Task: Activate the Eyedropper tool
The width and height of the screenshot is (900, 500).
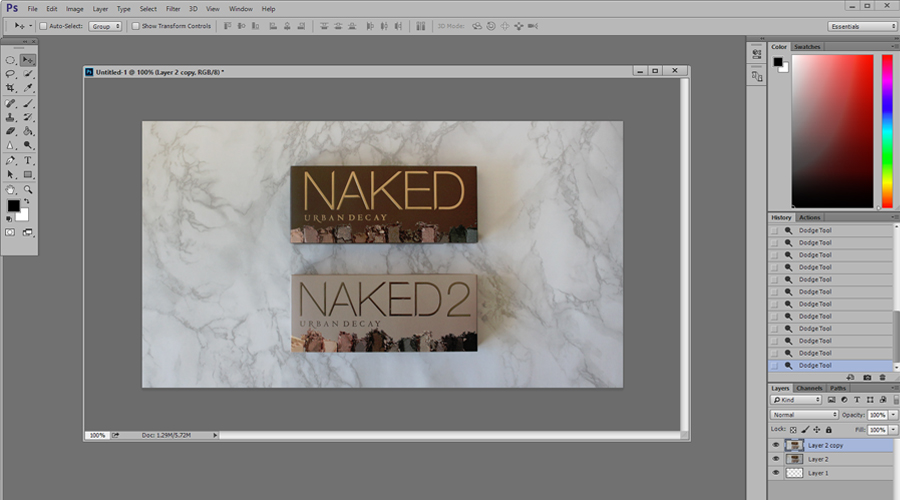Action: [x=28, y=88]
